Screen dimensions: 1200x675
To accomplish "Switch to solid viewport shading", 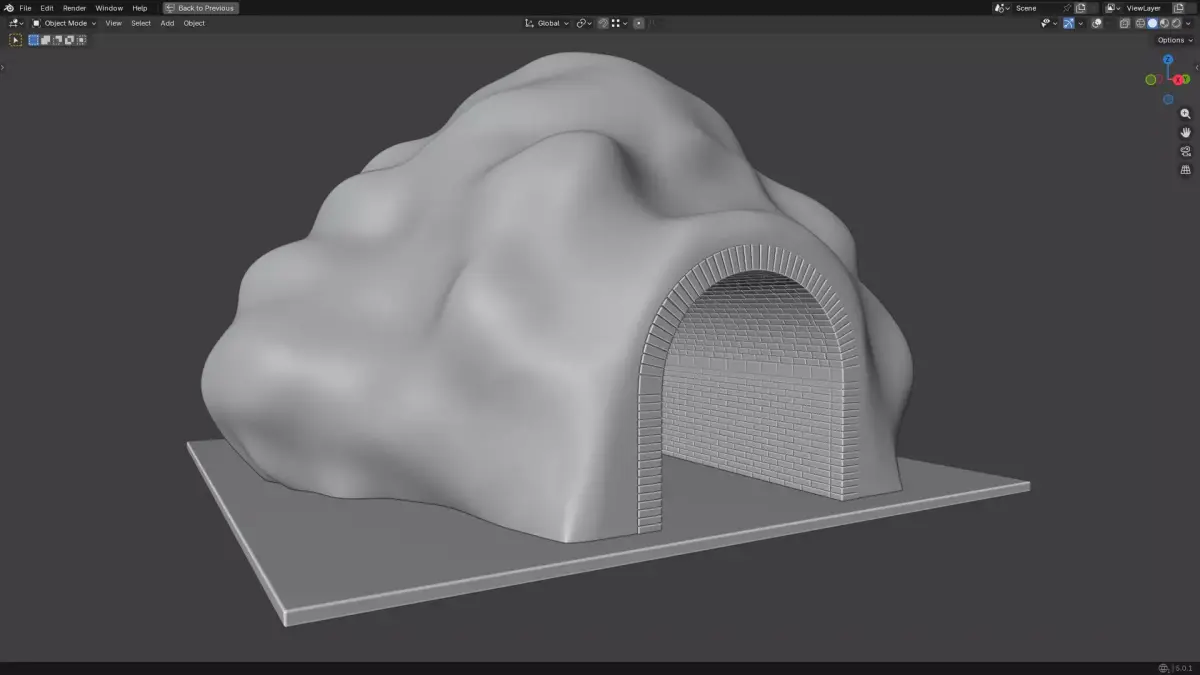I will click(1152, 23).
